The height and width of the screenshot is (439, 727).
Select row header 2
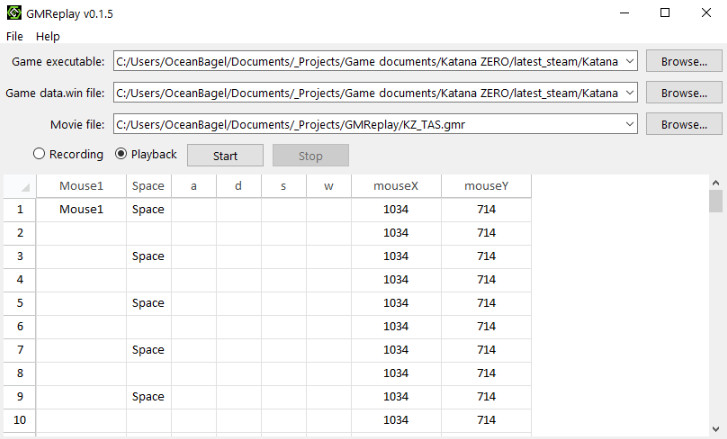[x=20, y=233]
